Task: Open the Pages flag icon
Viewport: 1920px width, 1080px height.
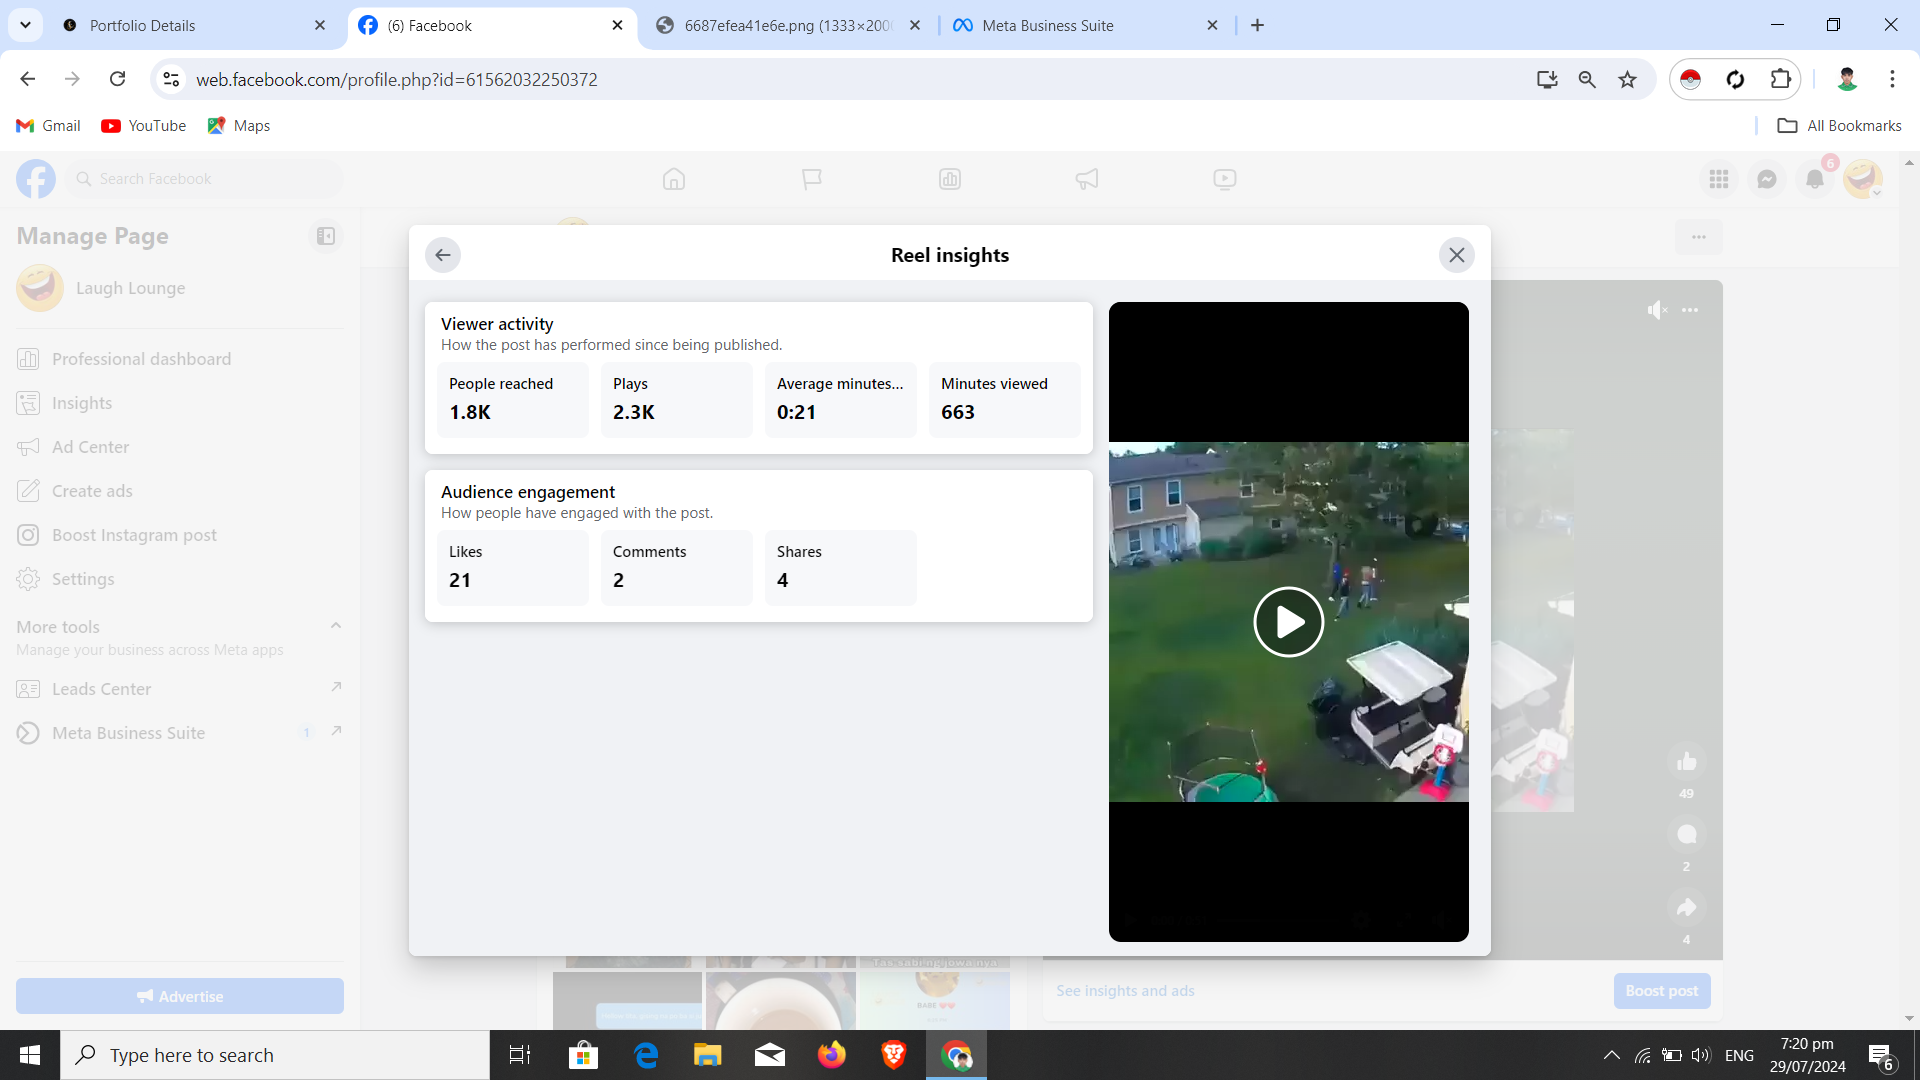Action: pyautogui.click(x=812, y=179)
